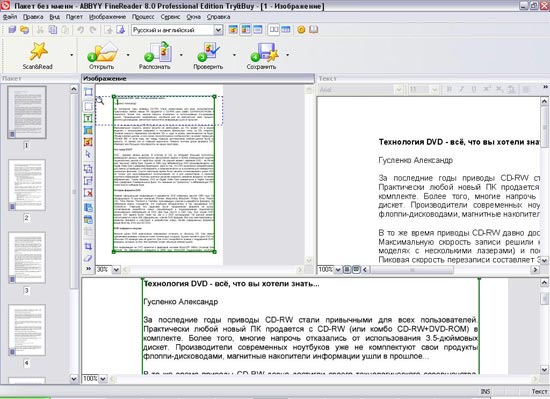
Task: Toggle side-by-side window layout
Action: coord(274,30)
